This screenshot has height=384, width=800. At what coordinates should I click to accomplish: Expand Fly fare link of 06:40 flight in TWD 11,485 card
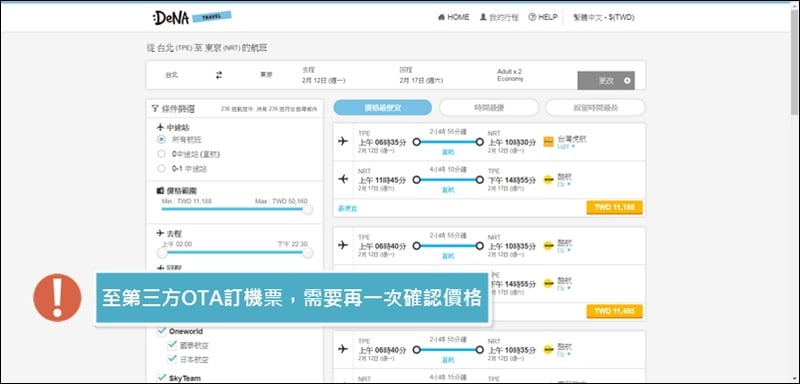pyautogui.click(x=564, y=250)
